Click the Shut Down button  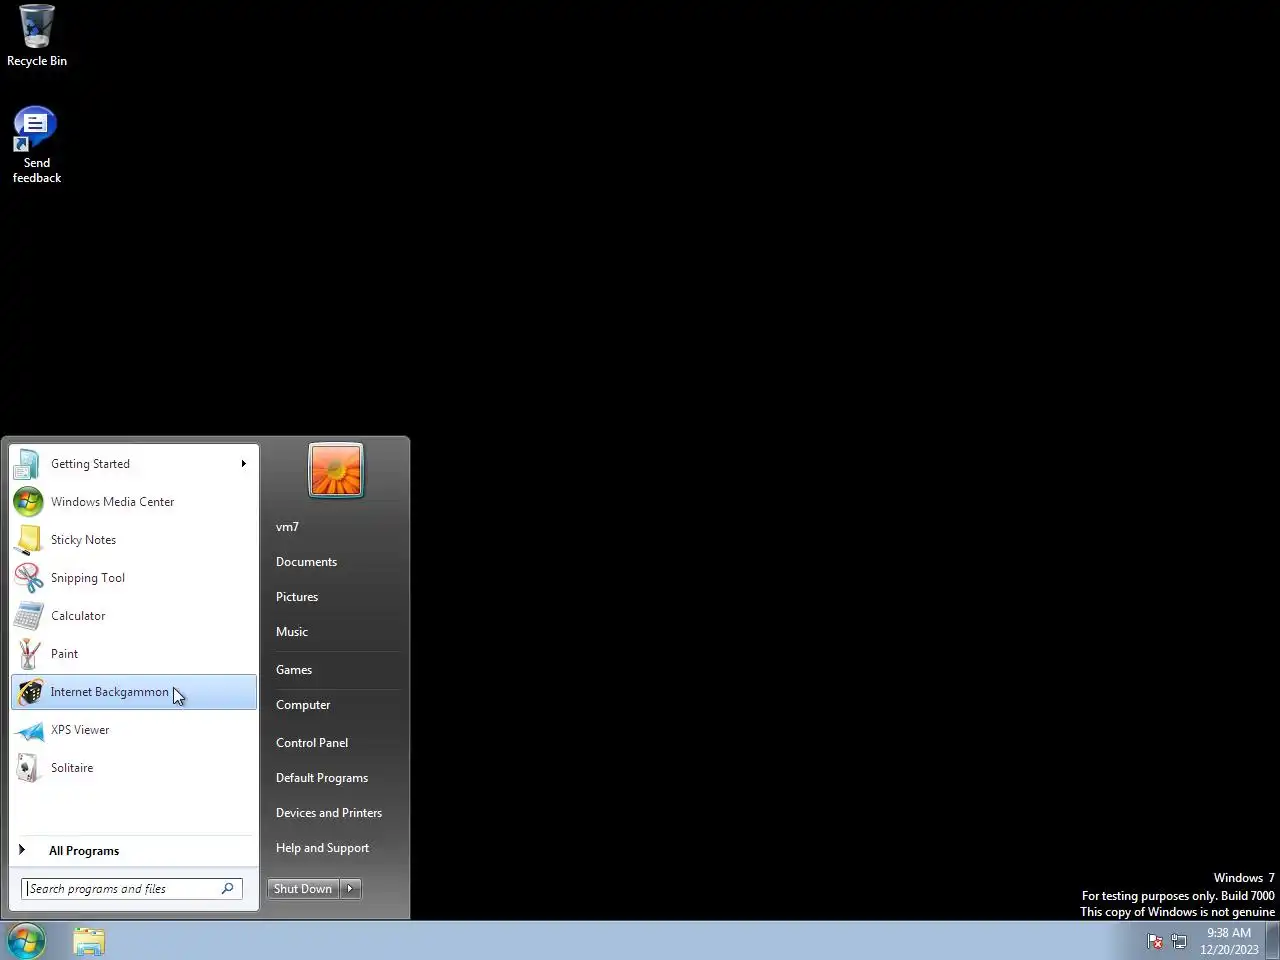tap(303, 889)
